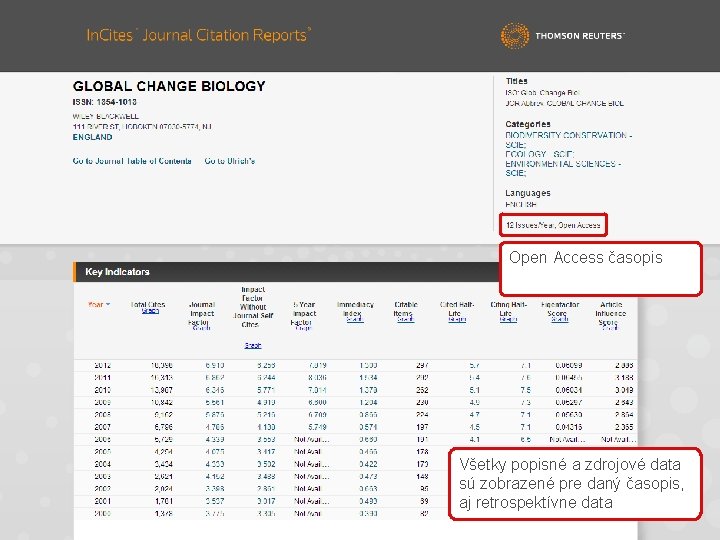The width and height of the screenshot is (720, 540).
Task: Click the Immediacy Index column header
Action: [355, 309]
